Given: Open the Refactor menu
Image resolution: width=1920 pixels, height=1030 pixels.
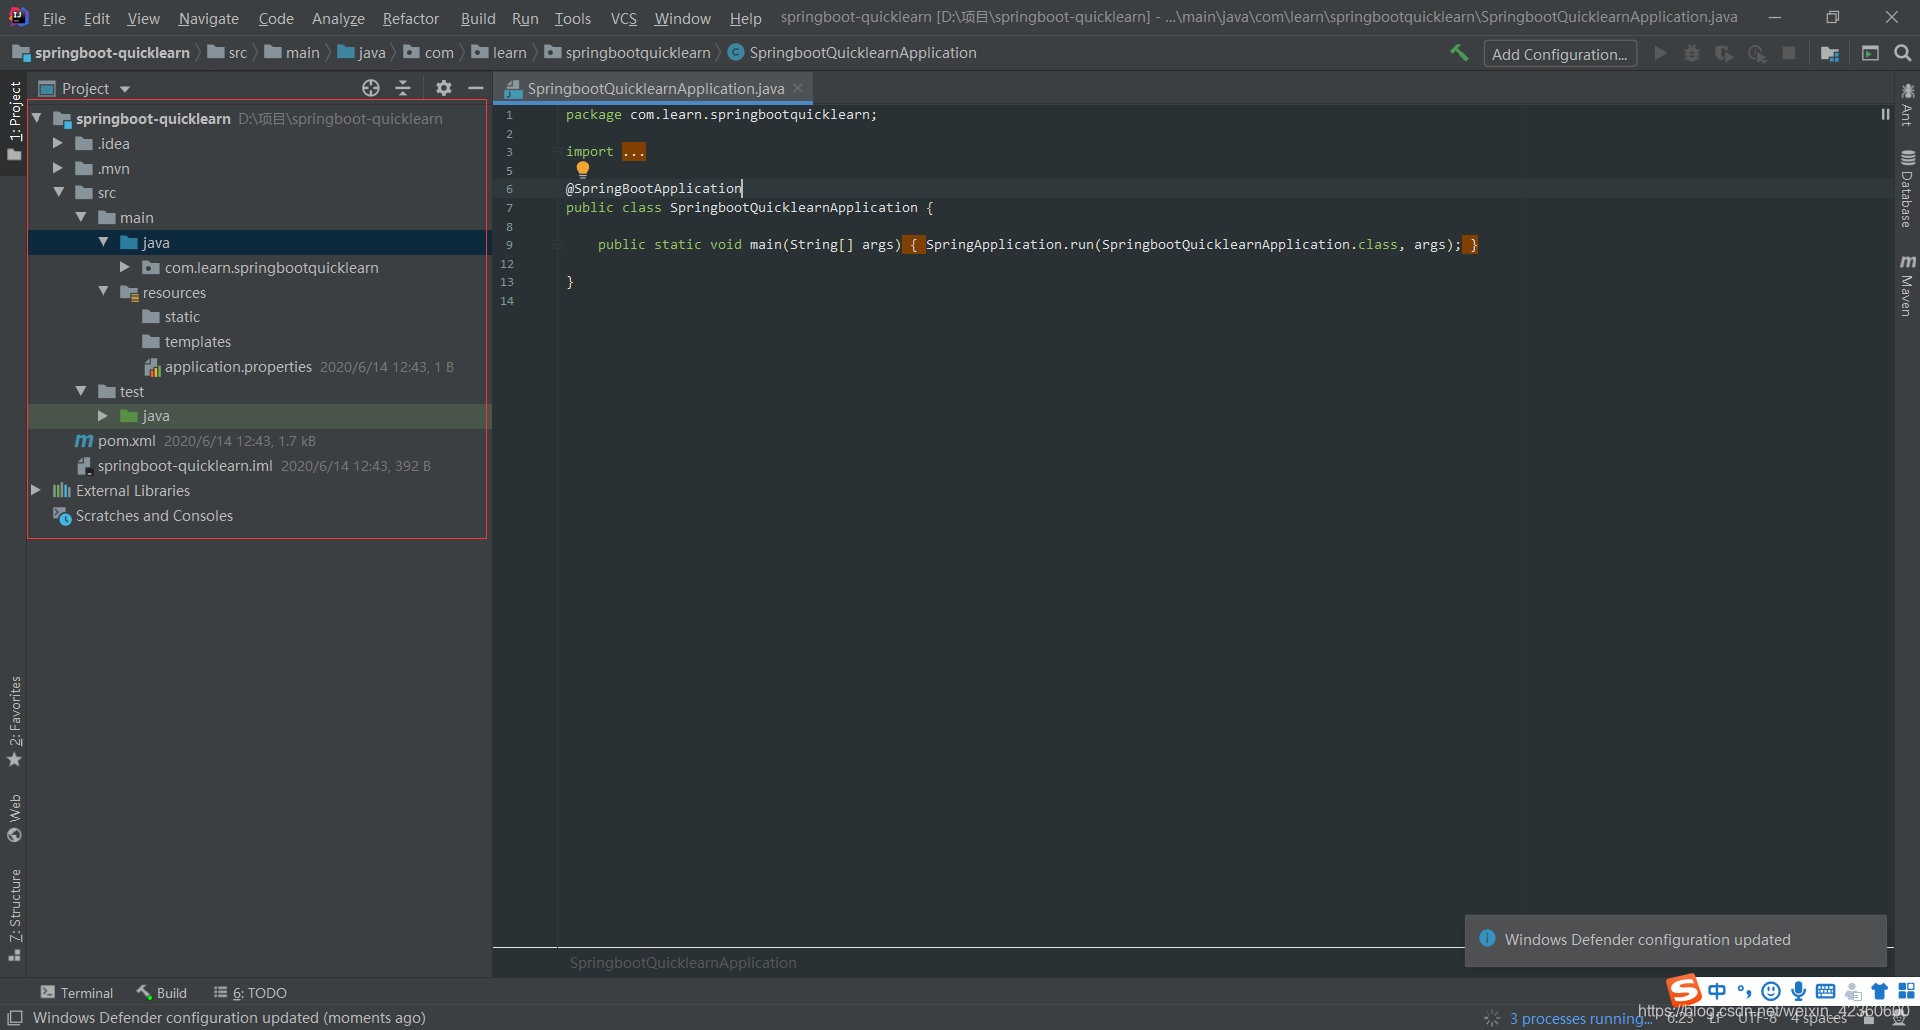Looking at the screenshot, I should coord(410,18).
